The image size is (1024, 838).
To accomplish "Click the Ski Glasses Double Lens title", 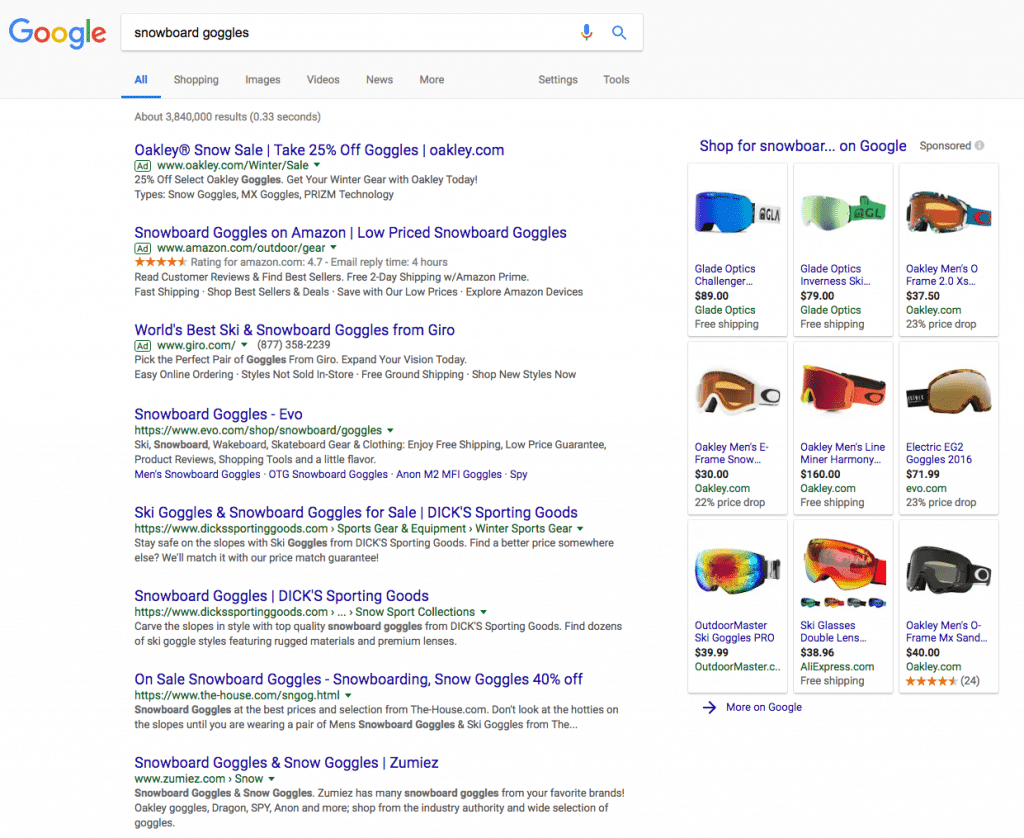I will [833, 632].
